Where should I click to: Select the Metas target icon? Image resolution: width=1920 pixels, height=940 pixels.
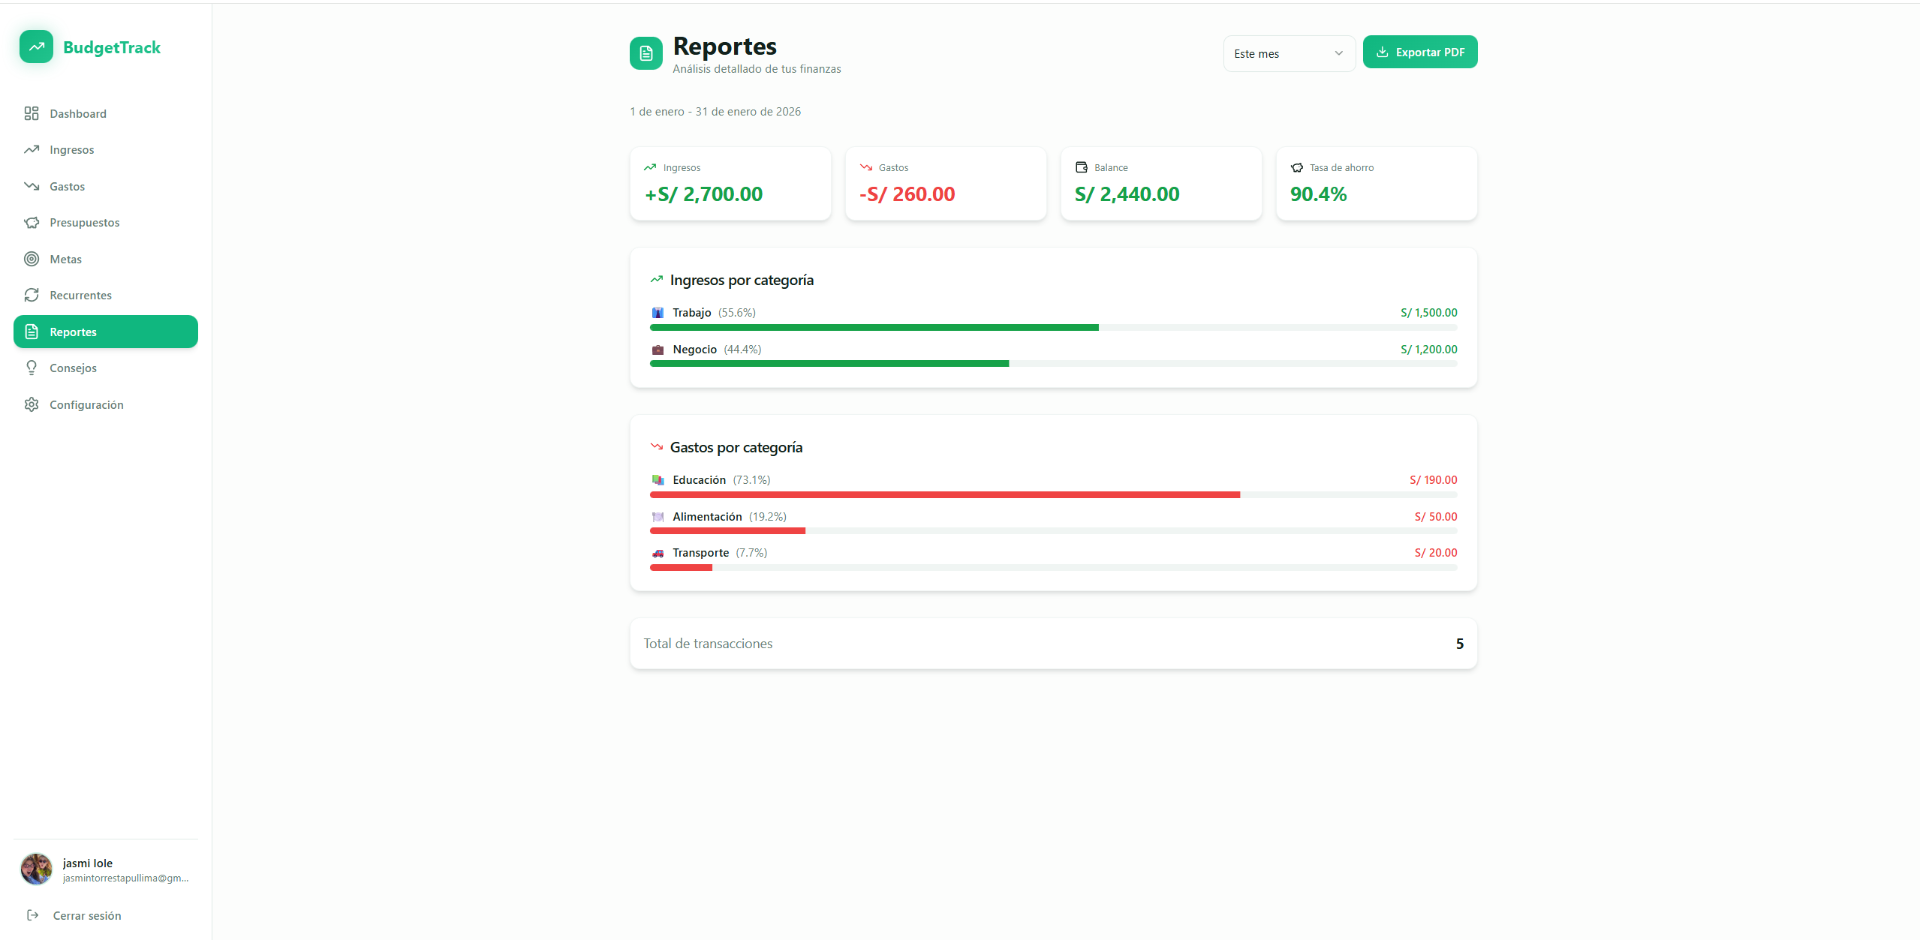pos(31,259)
